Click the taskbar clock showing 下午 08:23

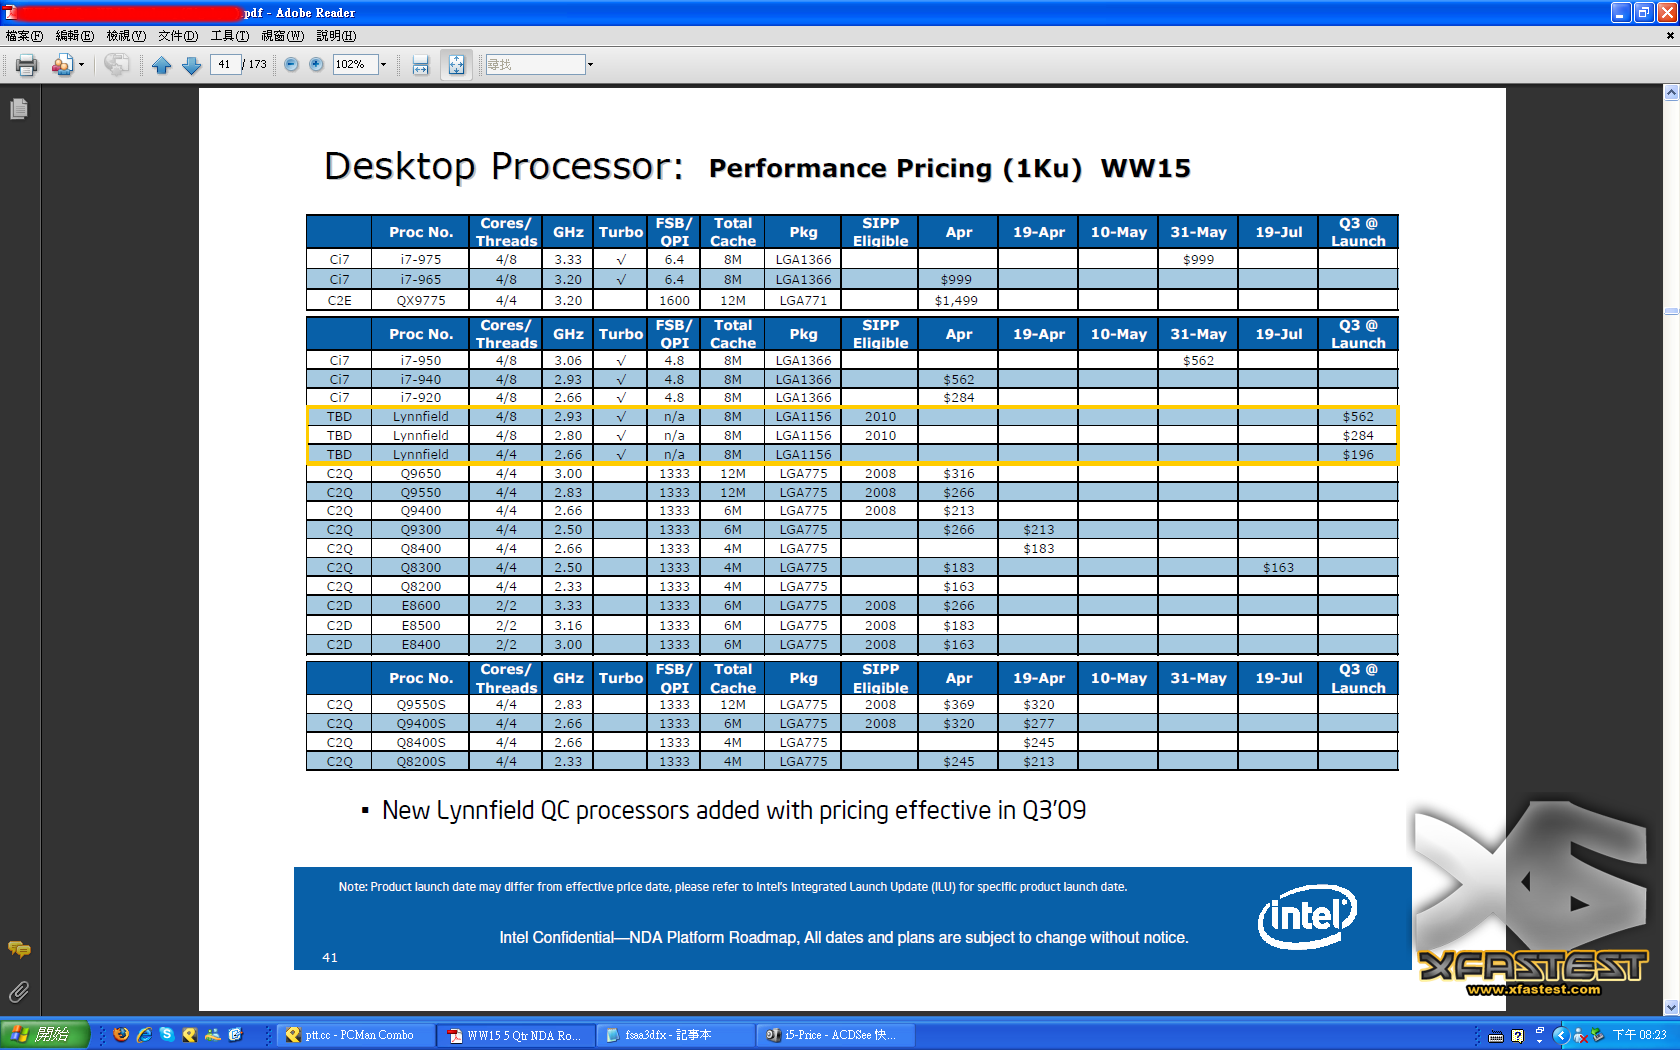[1640, 1036]
